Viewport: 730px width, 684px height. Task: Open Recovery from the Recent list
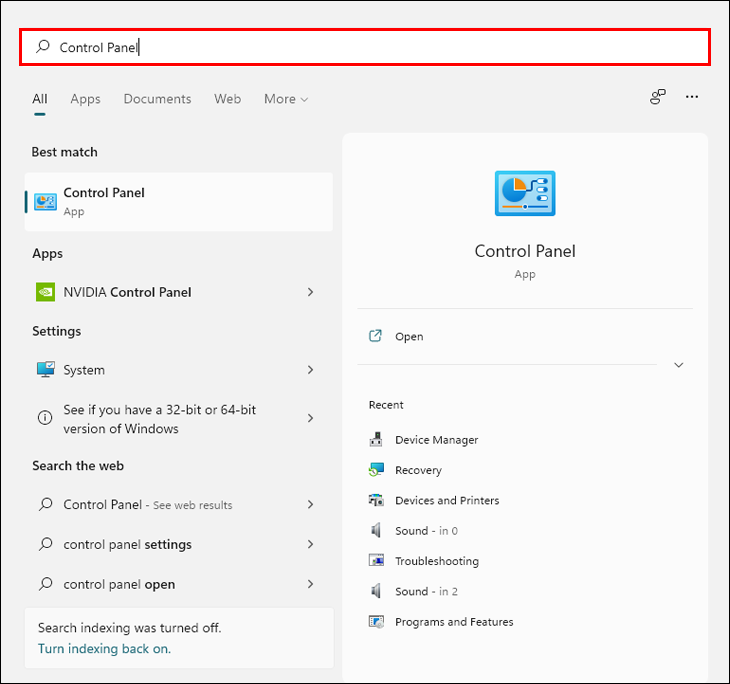(418, 470)
